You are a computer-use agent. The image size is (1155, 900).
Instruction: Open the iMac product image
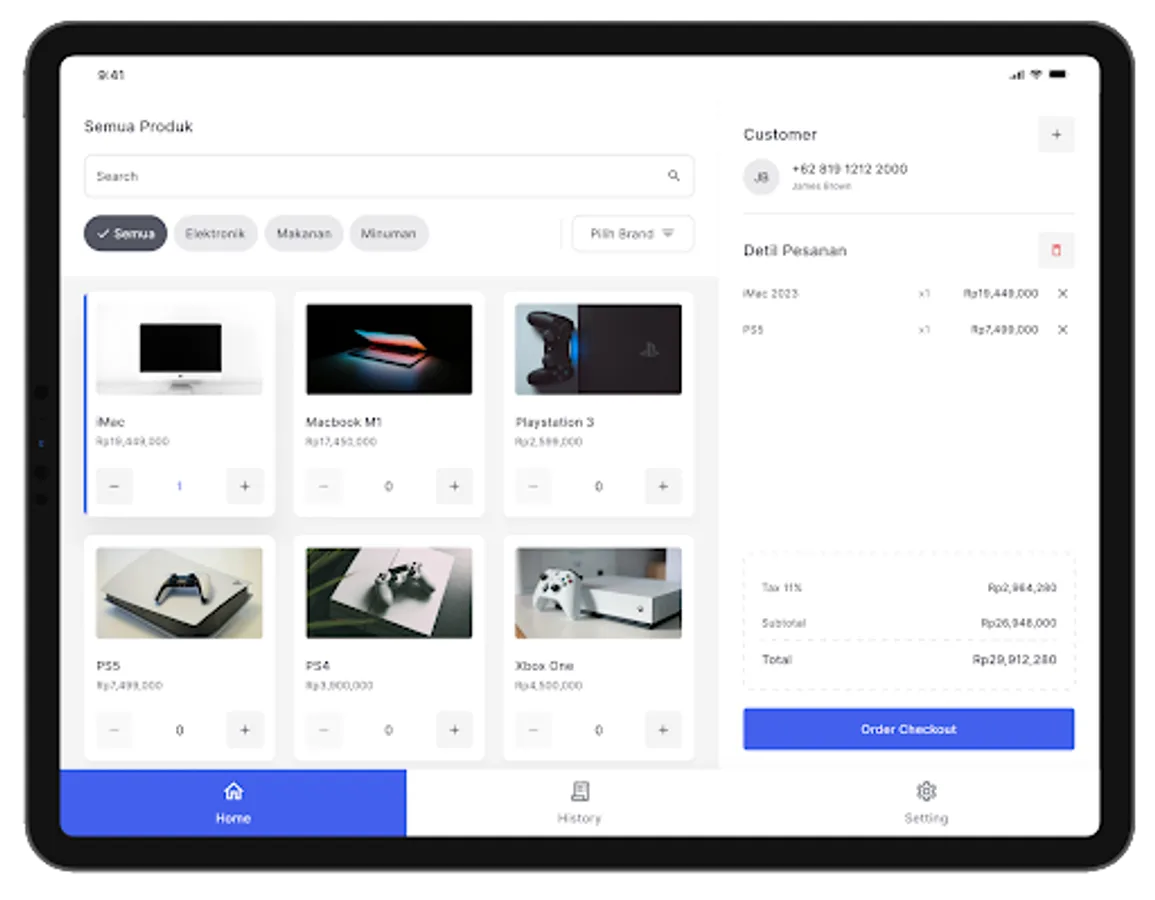(x=179, y=349)
